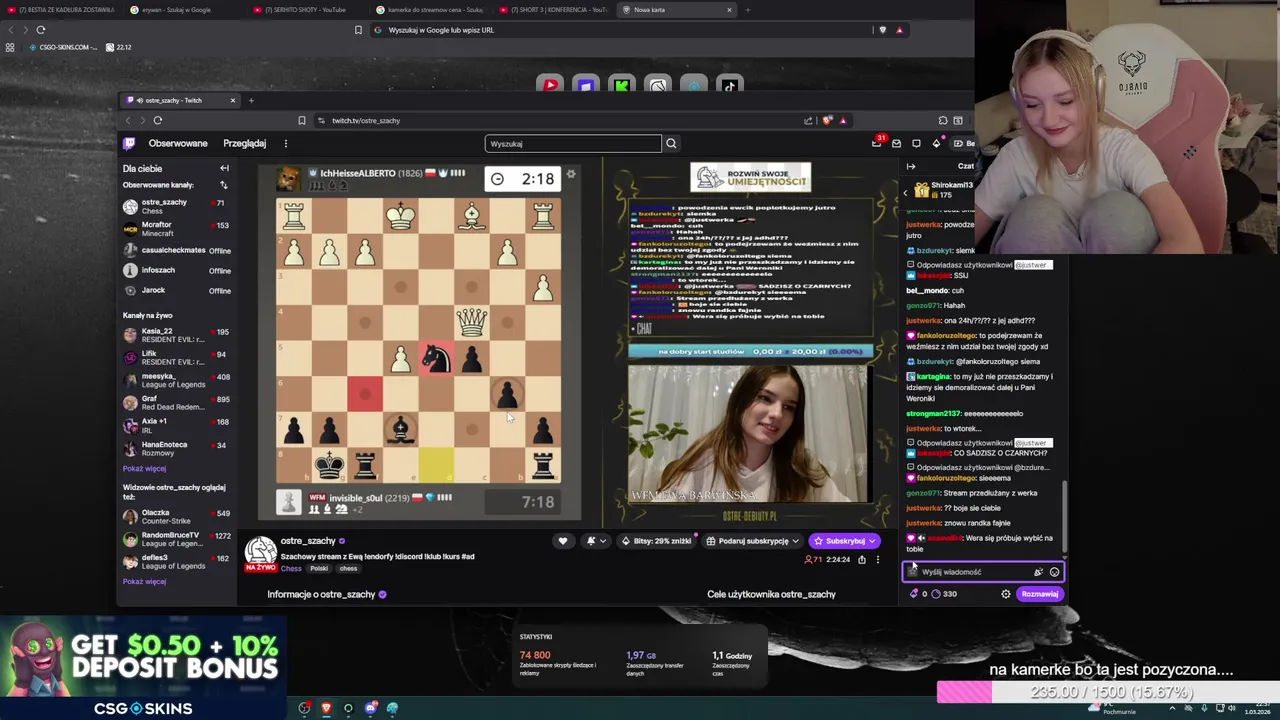The image size is (1280, 720).
Task: Open the notification bell dropdown
Action: 598,541
